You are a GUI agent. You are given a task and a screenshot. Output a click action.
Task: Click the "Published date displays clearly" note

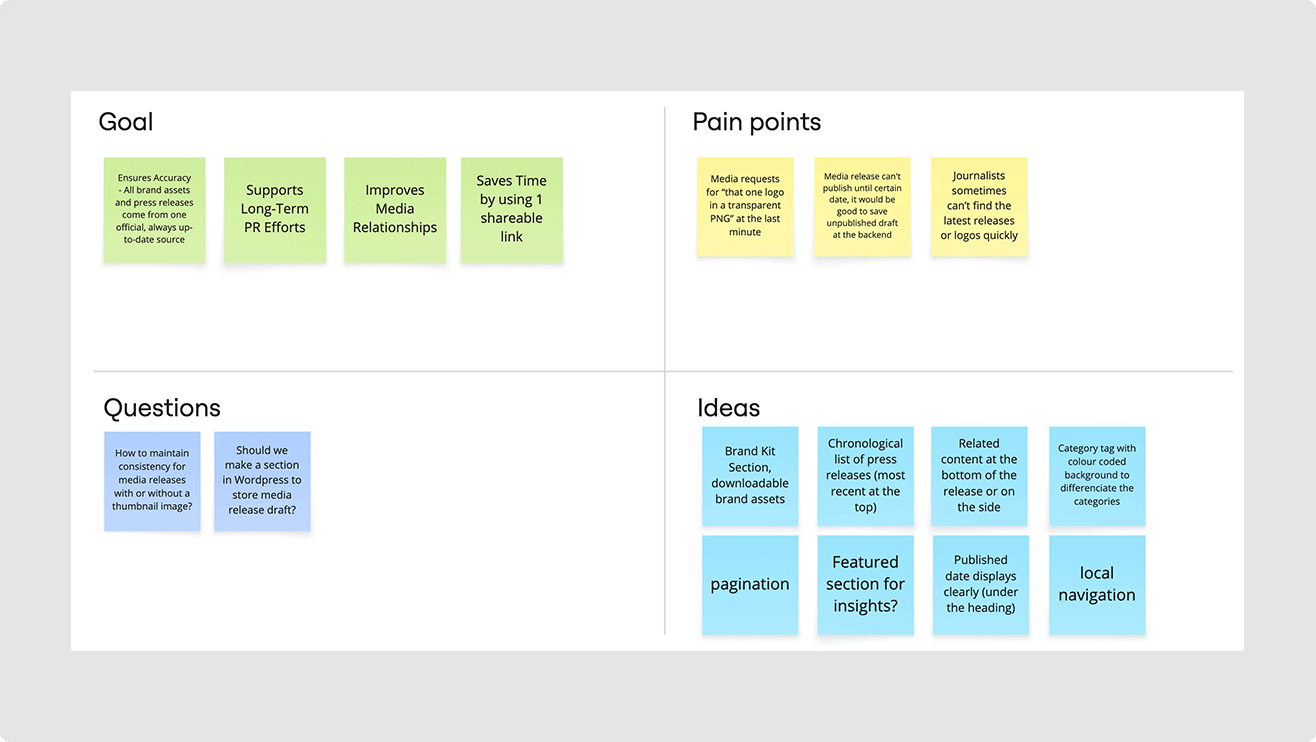[980, 584]
